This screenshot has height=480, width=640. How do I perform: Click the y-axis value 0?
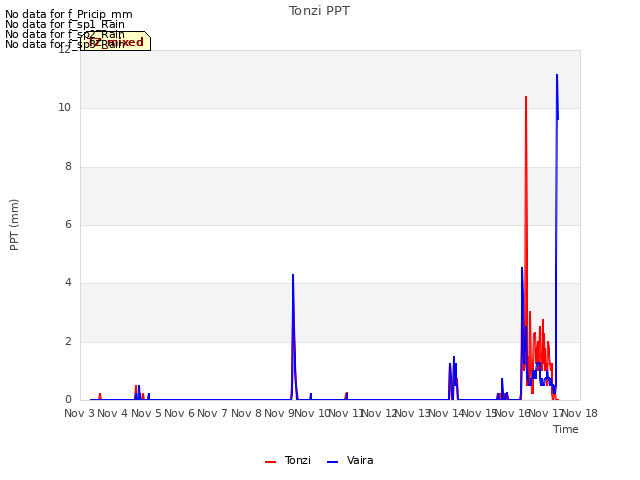(68, 400)
